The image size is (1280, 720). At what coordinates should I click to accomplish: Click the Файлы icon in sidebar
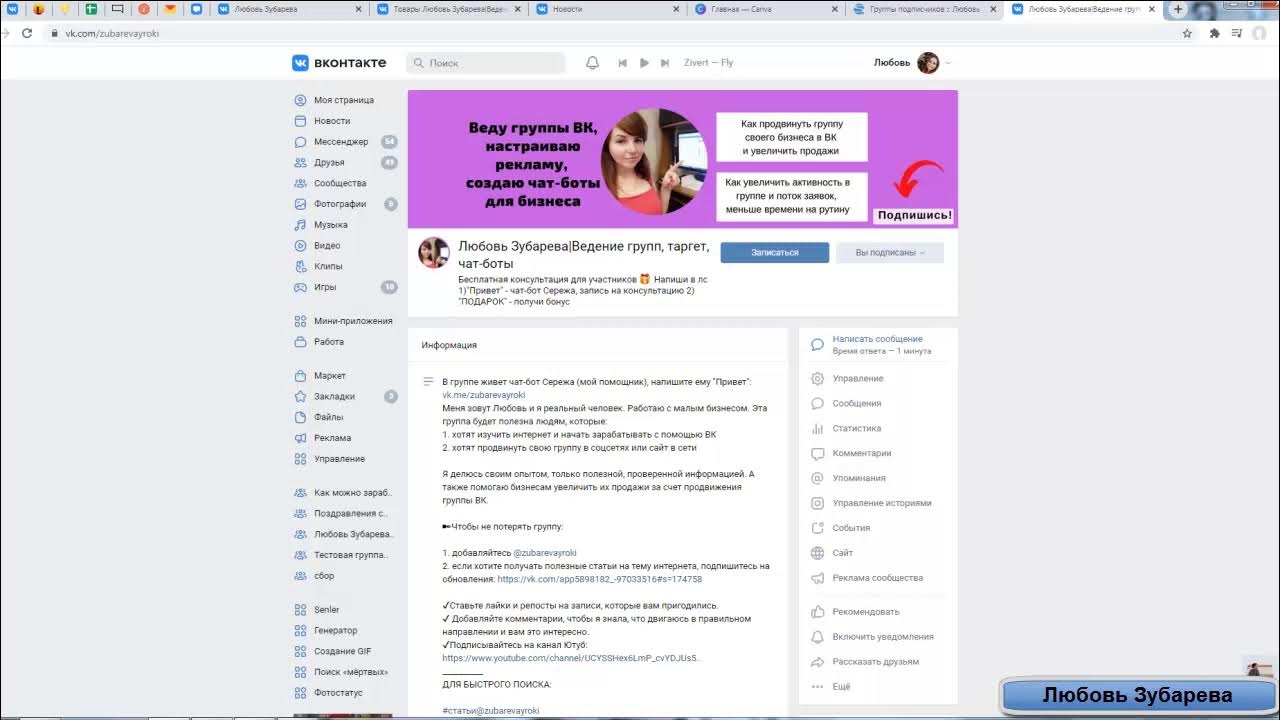point(300,417)
